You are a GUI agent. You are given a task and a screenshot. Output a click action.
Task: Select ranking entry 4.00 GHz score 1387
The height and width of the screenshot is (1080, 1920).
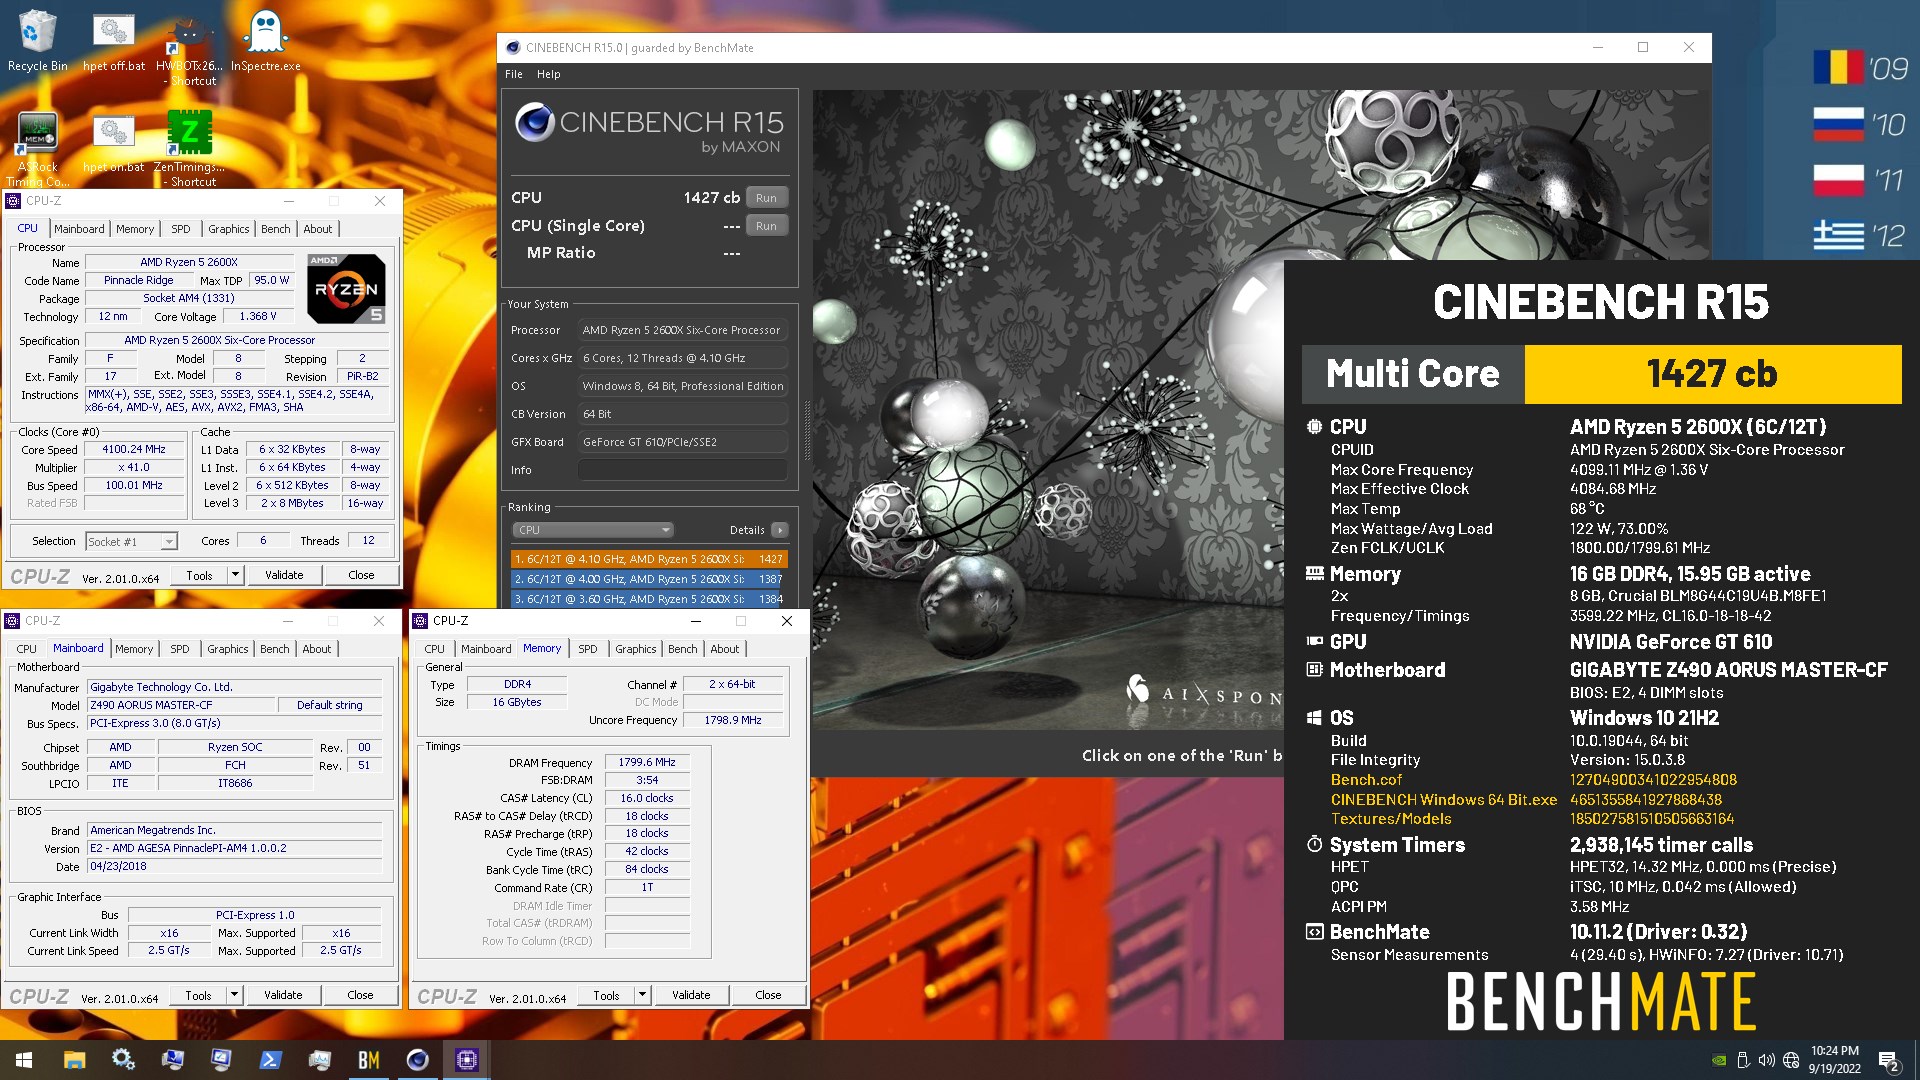click(649, 579)
